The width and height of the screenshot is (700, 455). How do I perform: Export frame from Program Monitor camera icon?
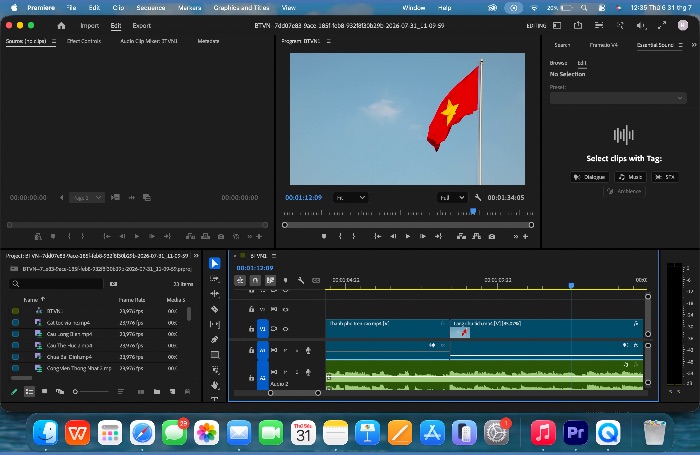point(492,236)
